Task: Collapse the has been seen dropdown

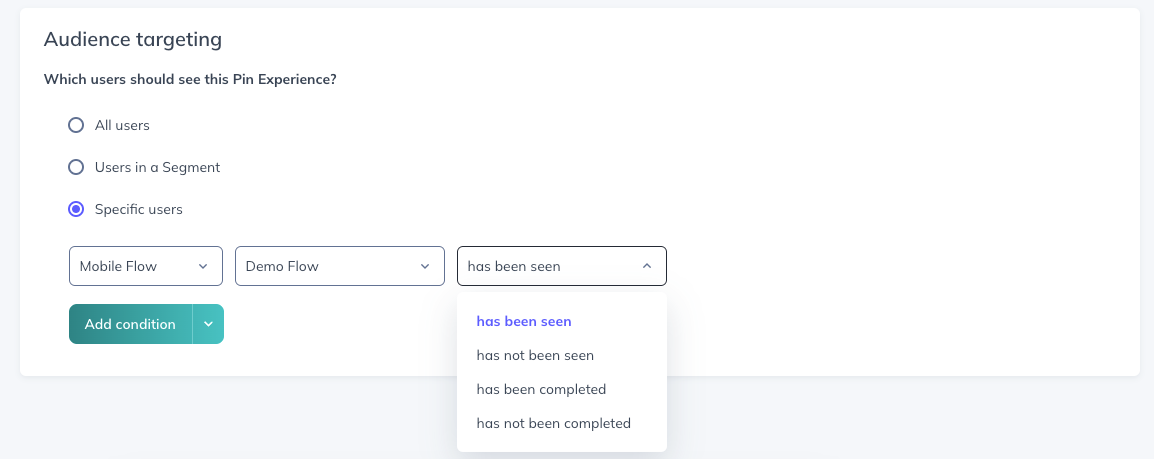Action: point(562,266)
